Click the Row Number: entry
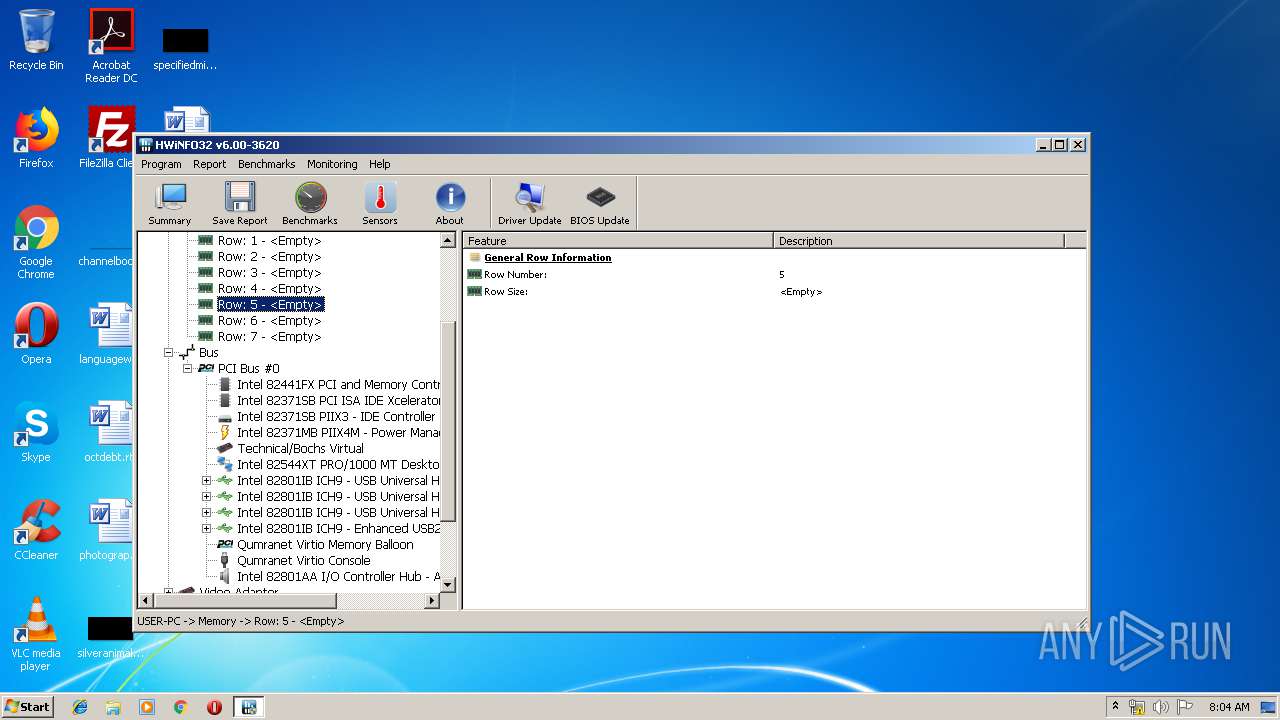Viewport: 1280px width, 720px height. (515, 275)
